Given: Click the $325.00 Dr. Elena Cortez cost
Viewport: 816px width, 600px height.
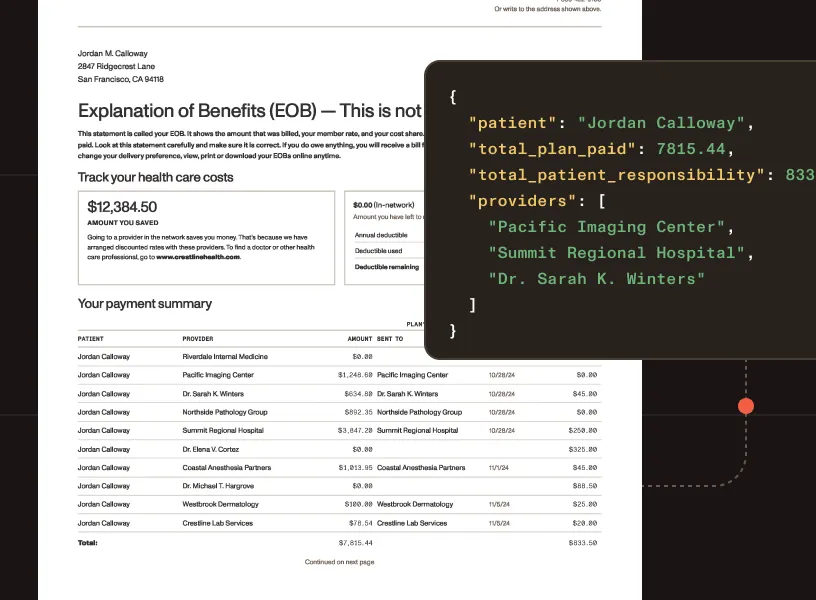Looking at the screenshot, I should pyautogui.click(x=583, y=450).
